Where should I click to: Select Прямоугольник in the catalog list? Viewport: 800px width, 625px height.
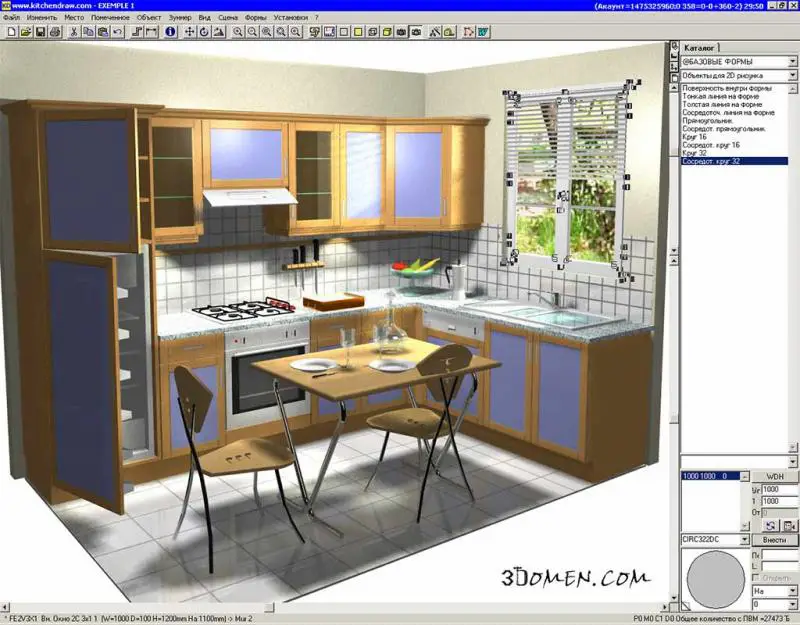(709, 121)
